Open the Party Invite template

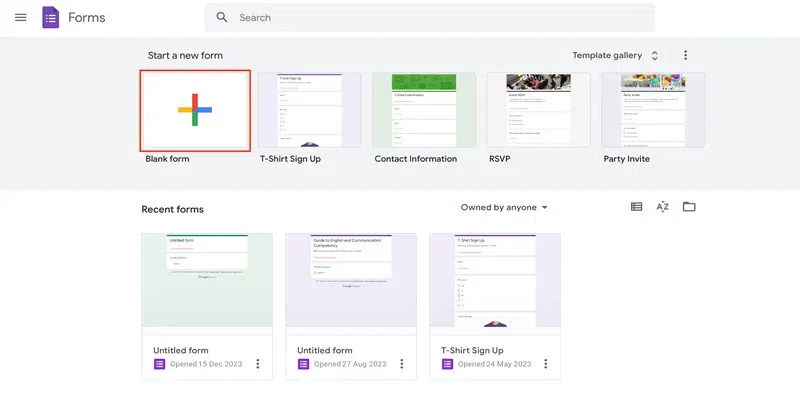(653, 110)
